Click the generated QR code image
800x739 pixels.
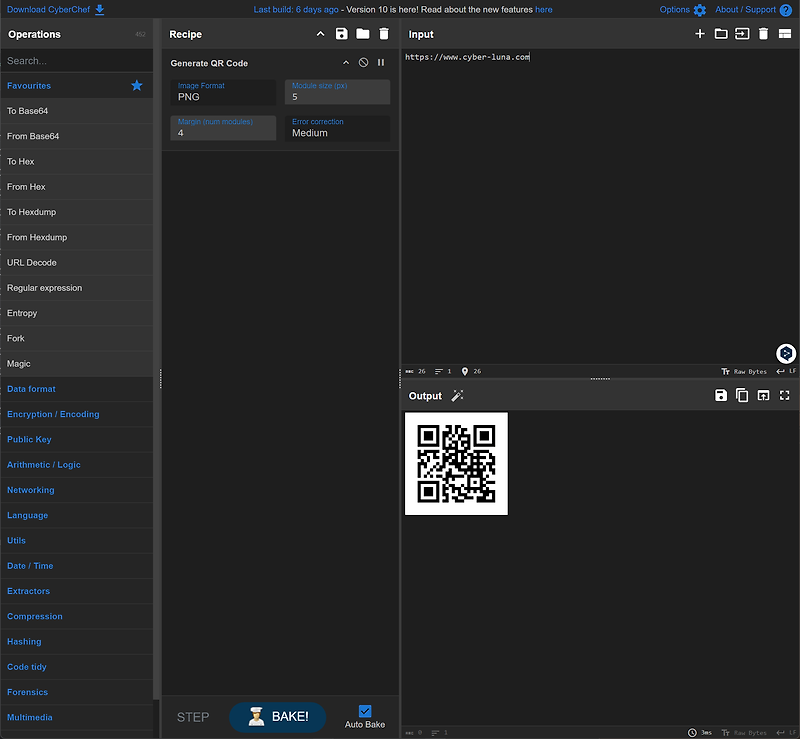pyautogui.click(x=456, y=463)
